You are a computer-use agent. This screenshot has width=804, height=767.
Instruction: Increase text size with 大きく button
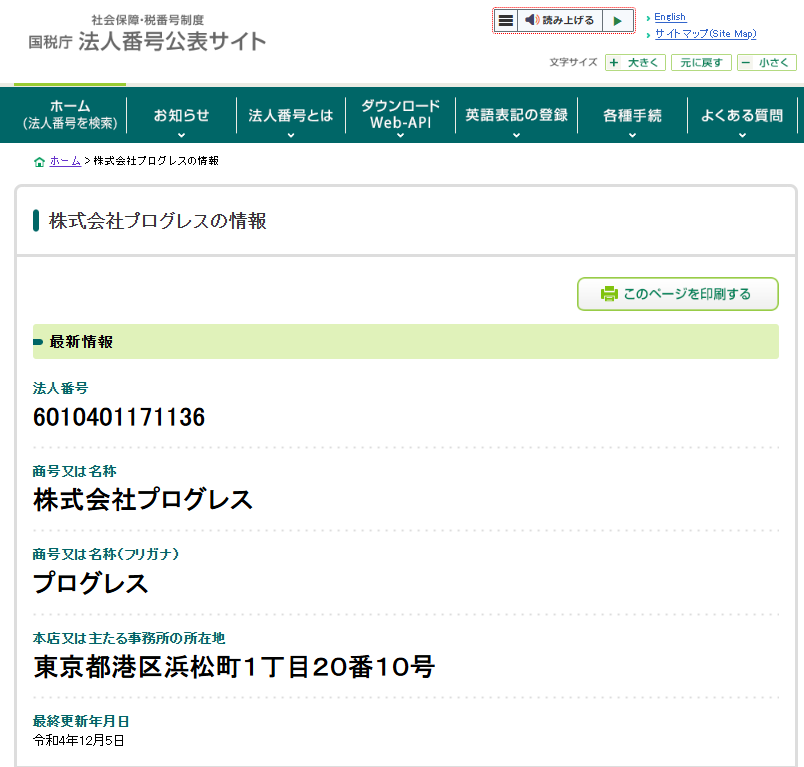click(635, 63)
